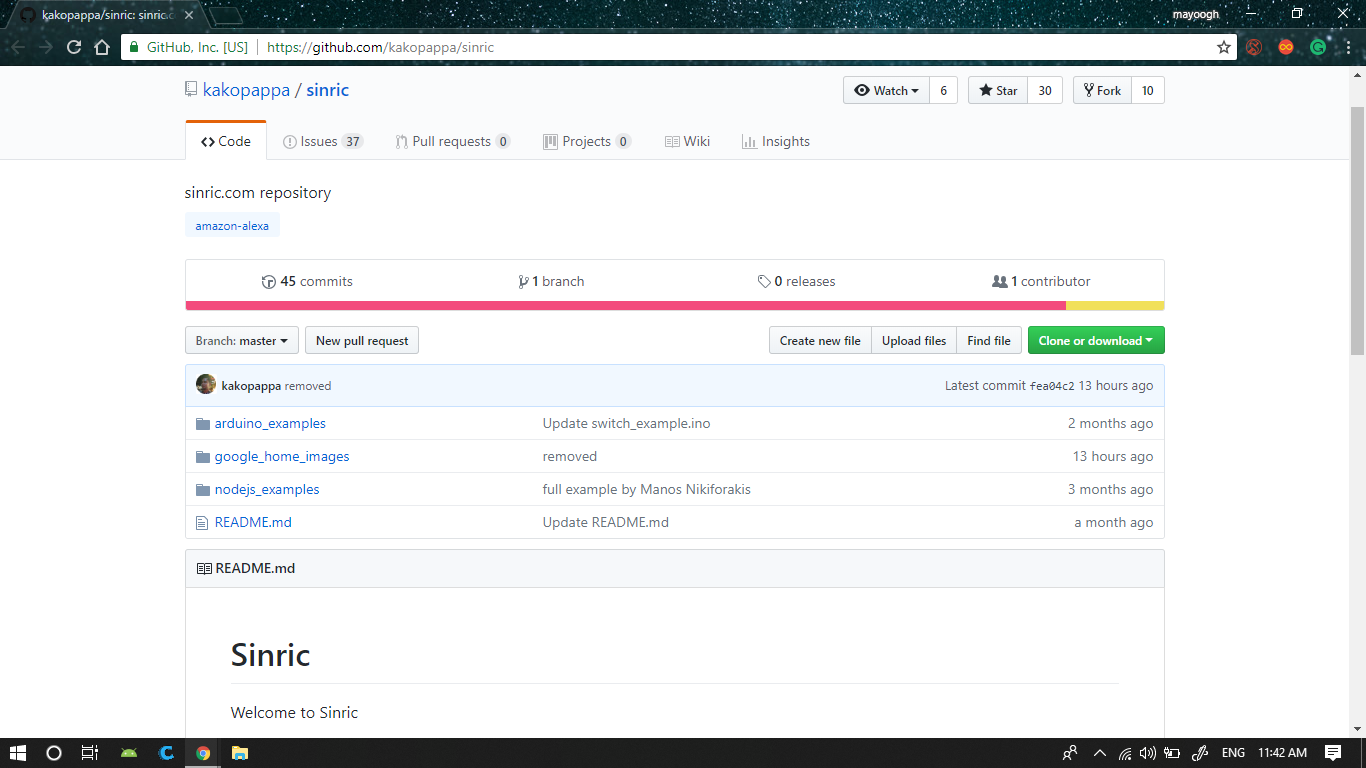Open Cortana search circle on taskbar
Image resolution: width=1366 pixels, height=768 pixels.
click(x=54, y=753)
